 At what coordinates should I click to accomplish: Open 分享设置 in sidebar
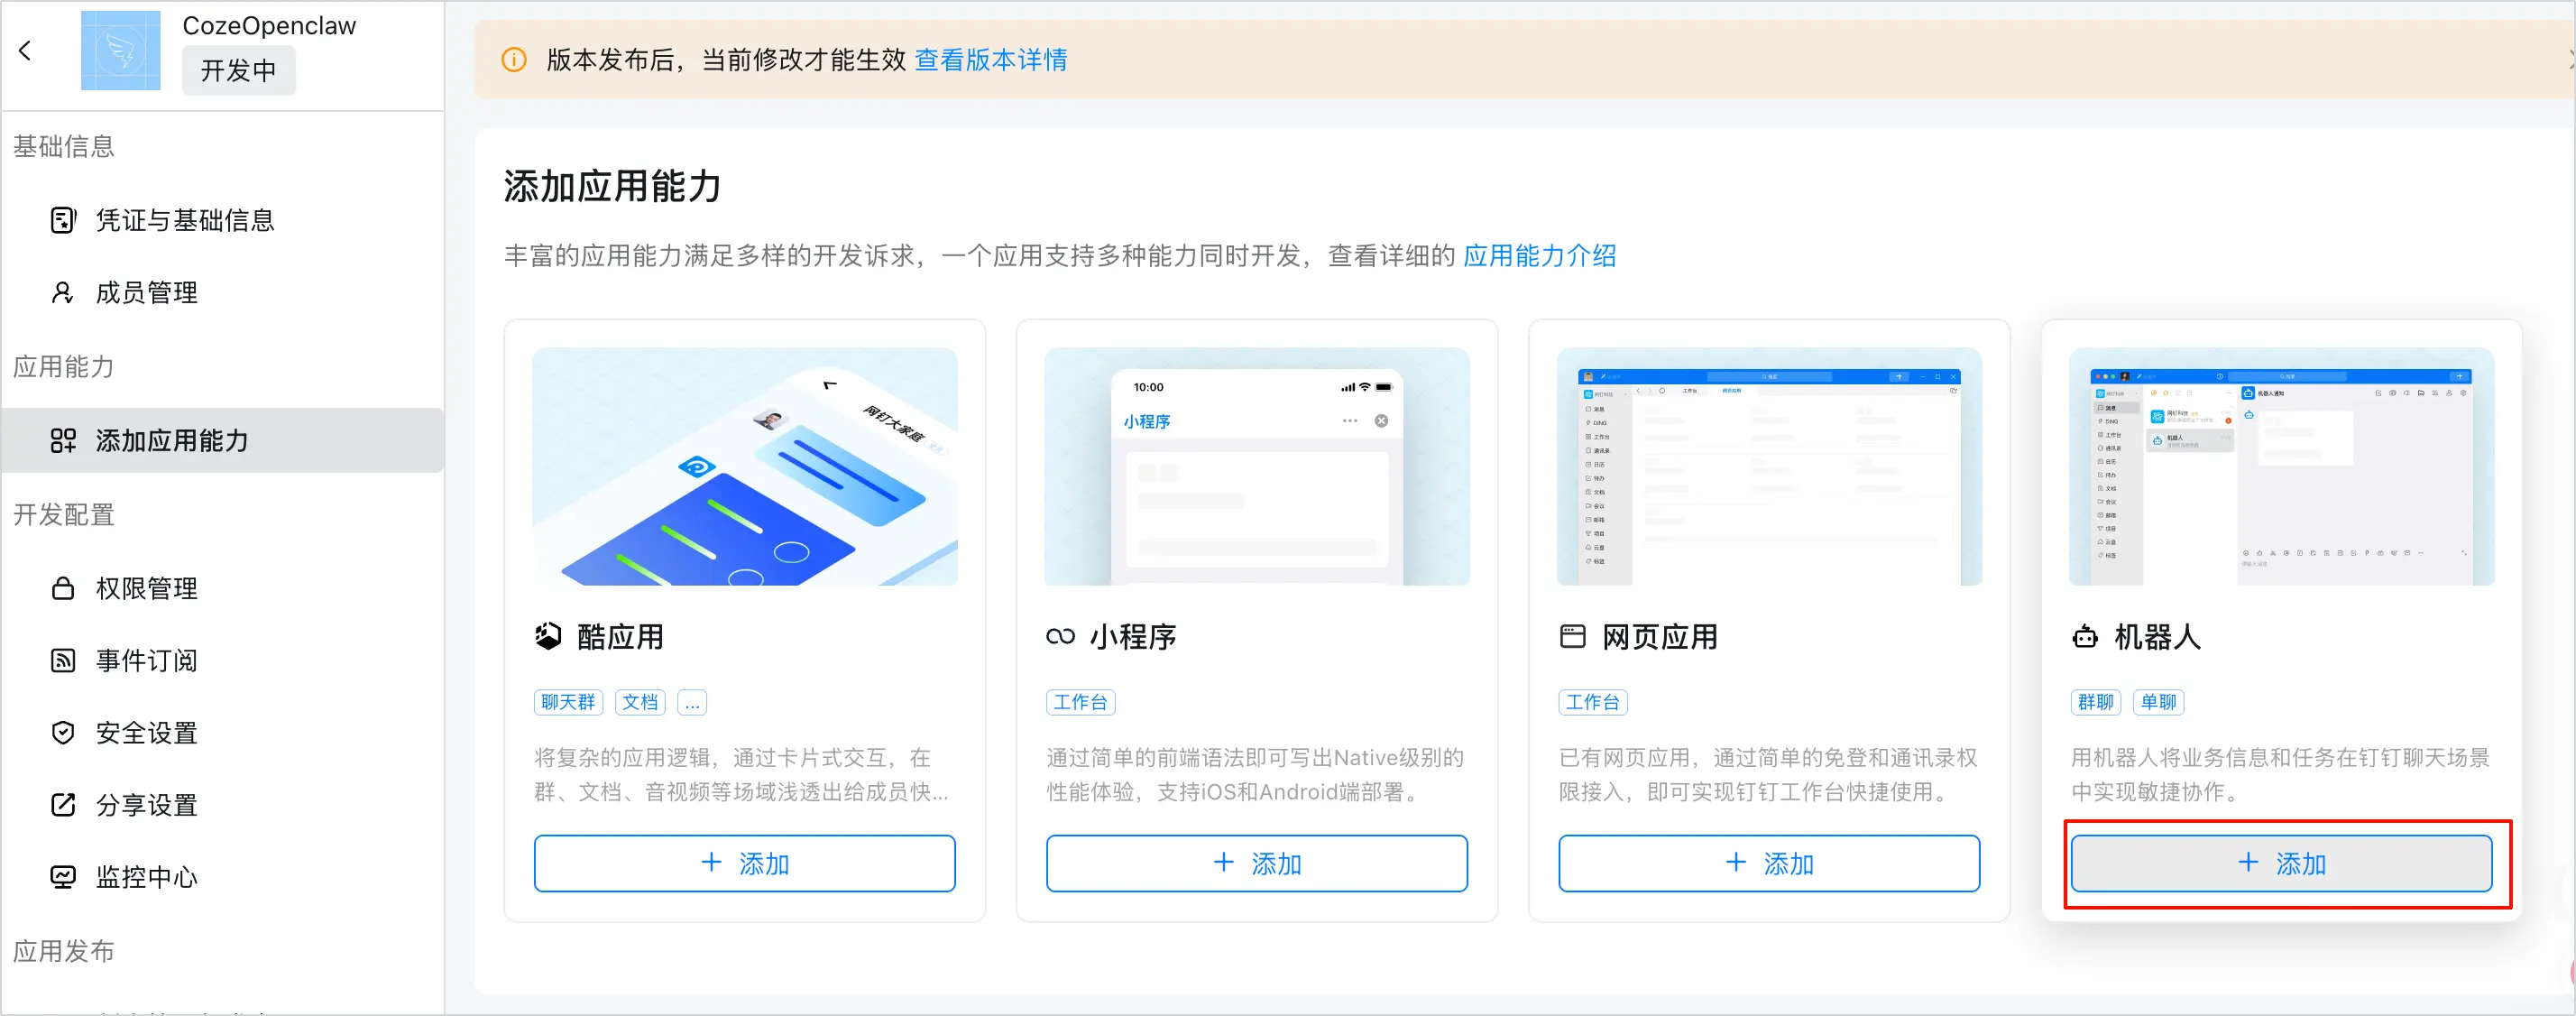[146, 804]
